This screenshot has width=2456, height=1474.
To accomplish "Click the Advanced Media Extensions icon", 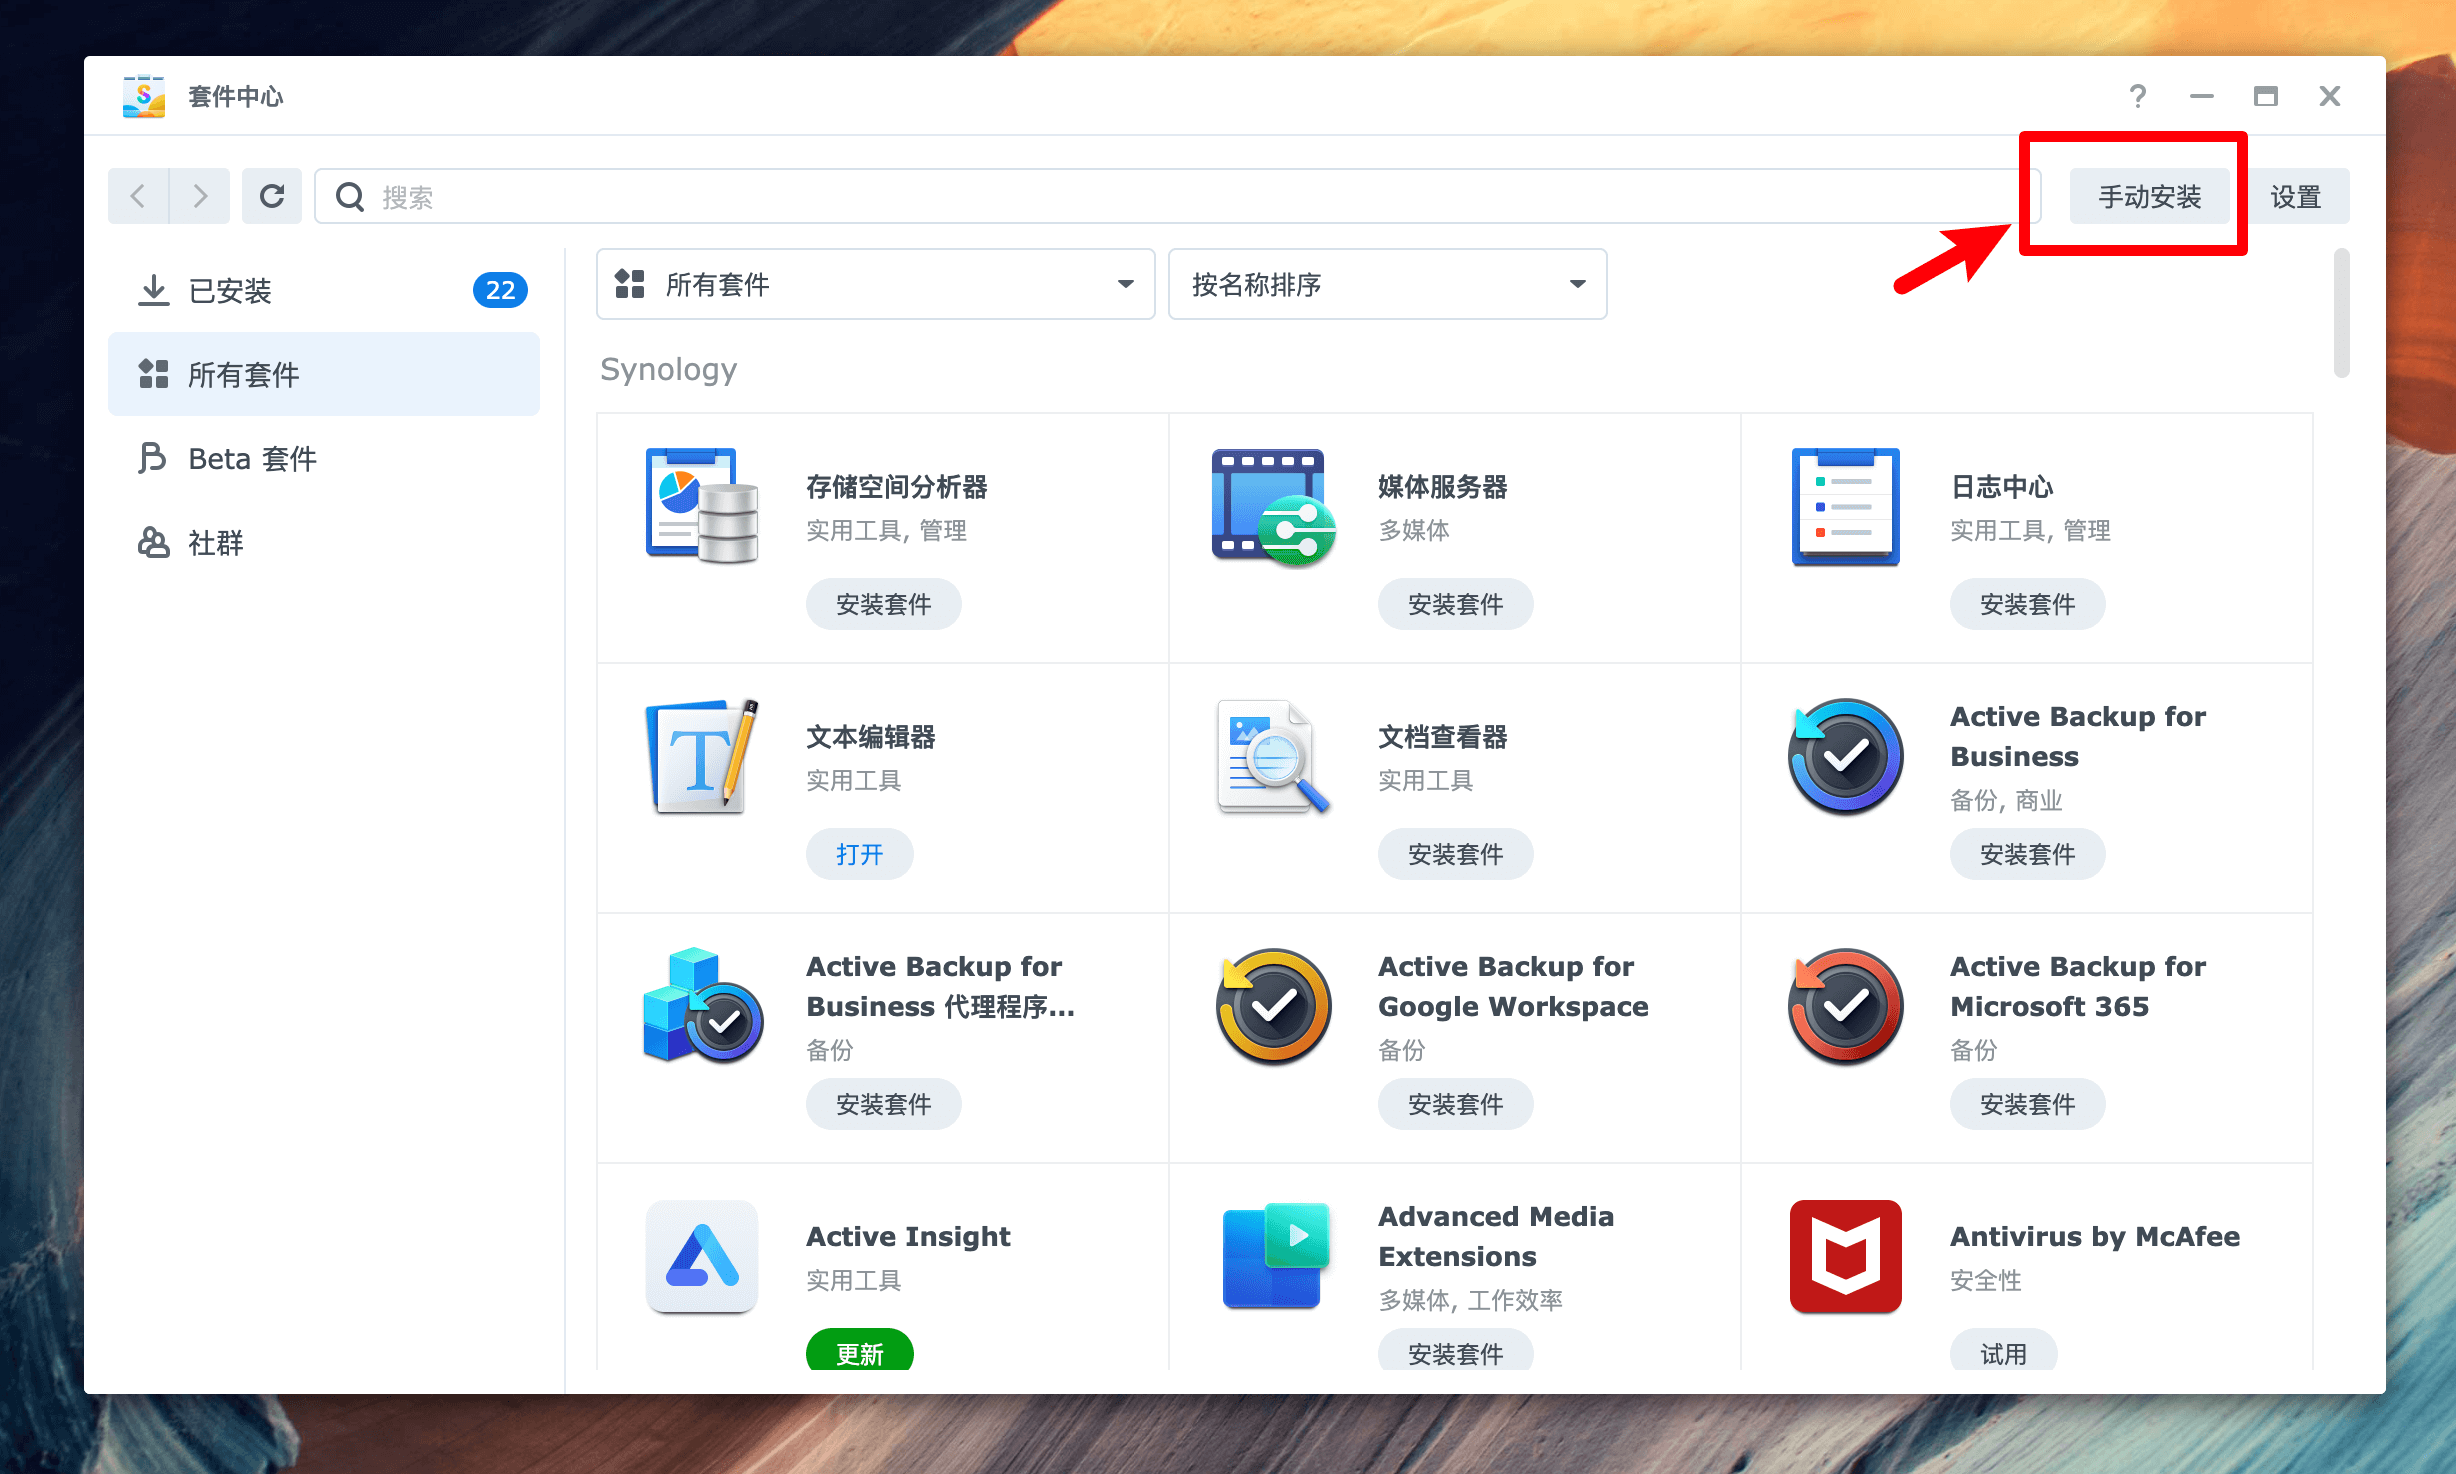I will point(1273,1256).
